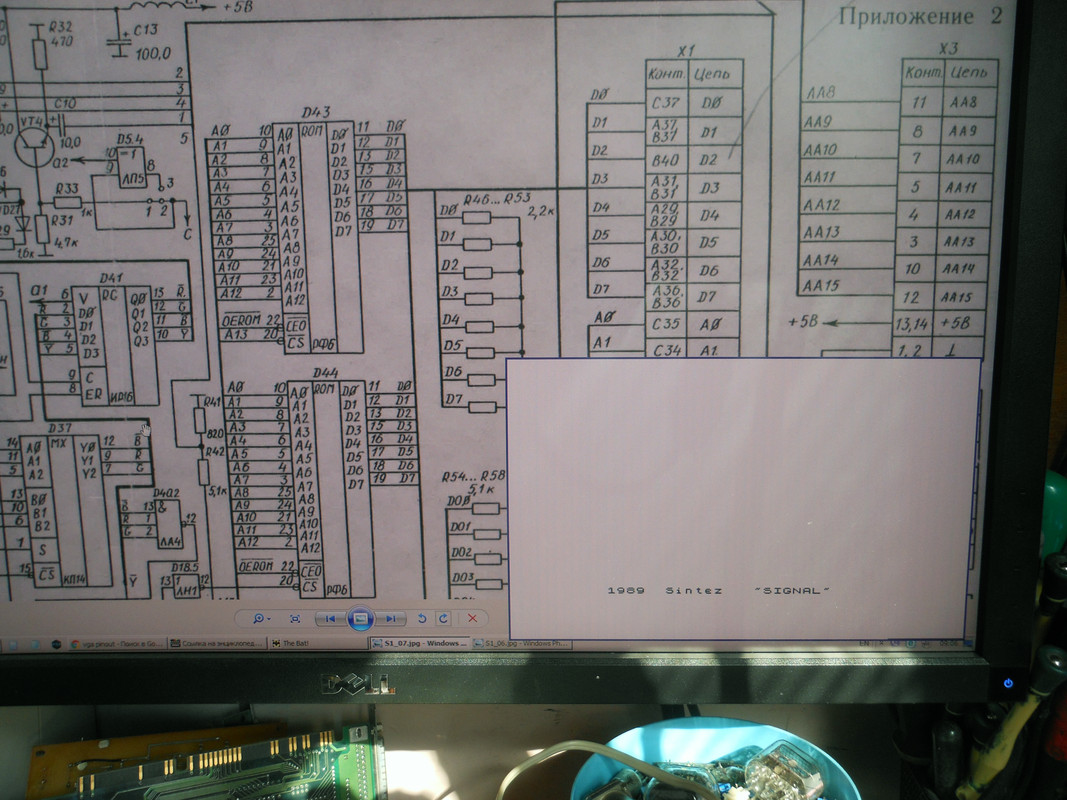Click the 'R46... R53' resistor label

pos(497,199)
